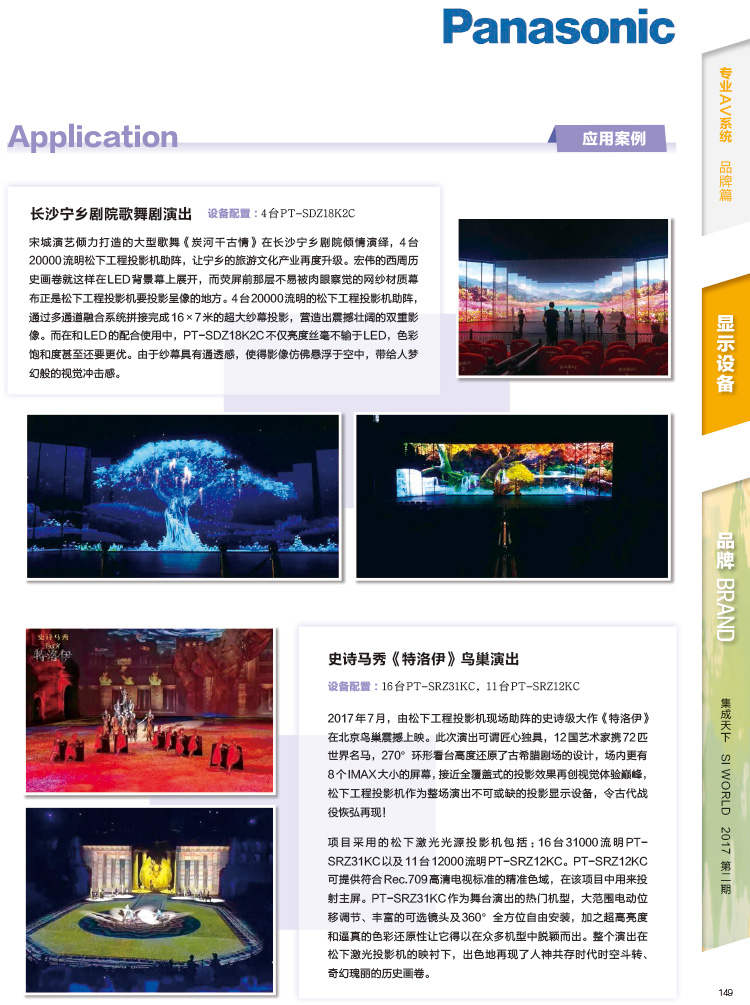Click the Panasonic logo
The width and height of the screenshot is (750, 1005).
(559, 27)
